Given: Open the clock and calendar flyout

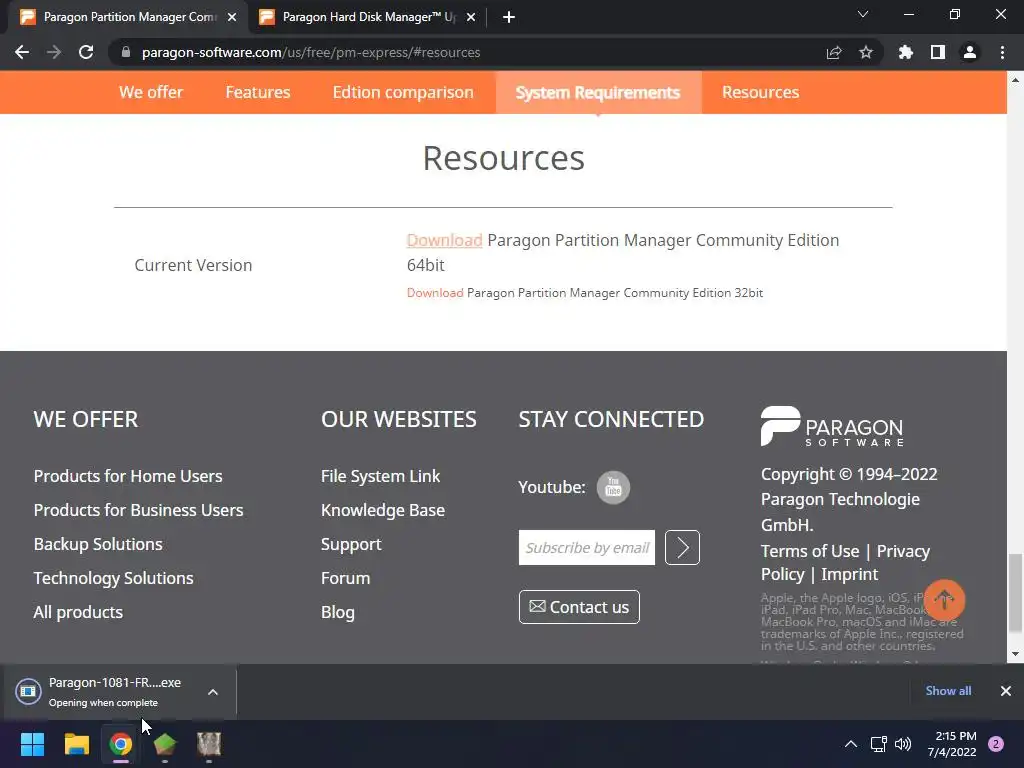Looking at the screenshot, I should click(952, 744).
